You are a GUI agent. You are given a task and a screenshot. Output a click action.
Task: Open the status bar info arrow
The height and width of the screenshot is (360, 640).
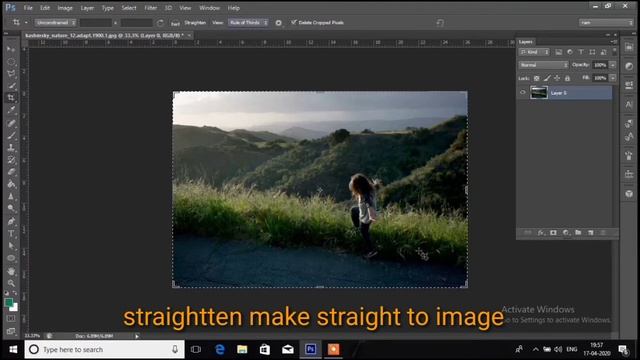pyautogui.click(x=137, y=336)
